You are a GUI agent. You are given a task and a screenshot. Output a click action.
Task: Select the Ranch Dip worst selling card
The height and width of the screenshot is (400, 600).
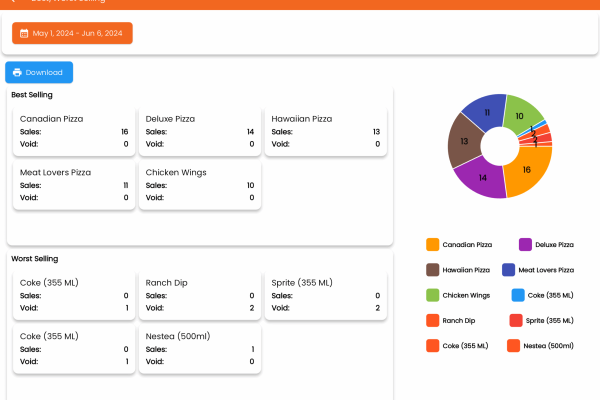[x=200, y=295]
